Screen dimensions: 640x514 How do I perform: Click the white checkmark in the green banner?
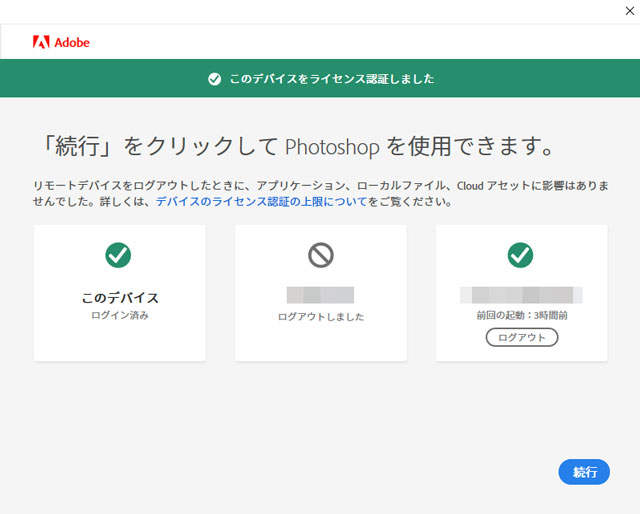pyautogui.click(x=214, y=79)
